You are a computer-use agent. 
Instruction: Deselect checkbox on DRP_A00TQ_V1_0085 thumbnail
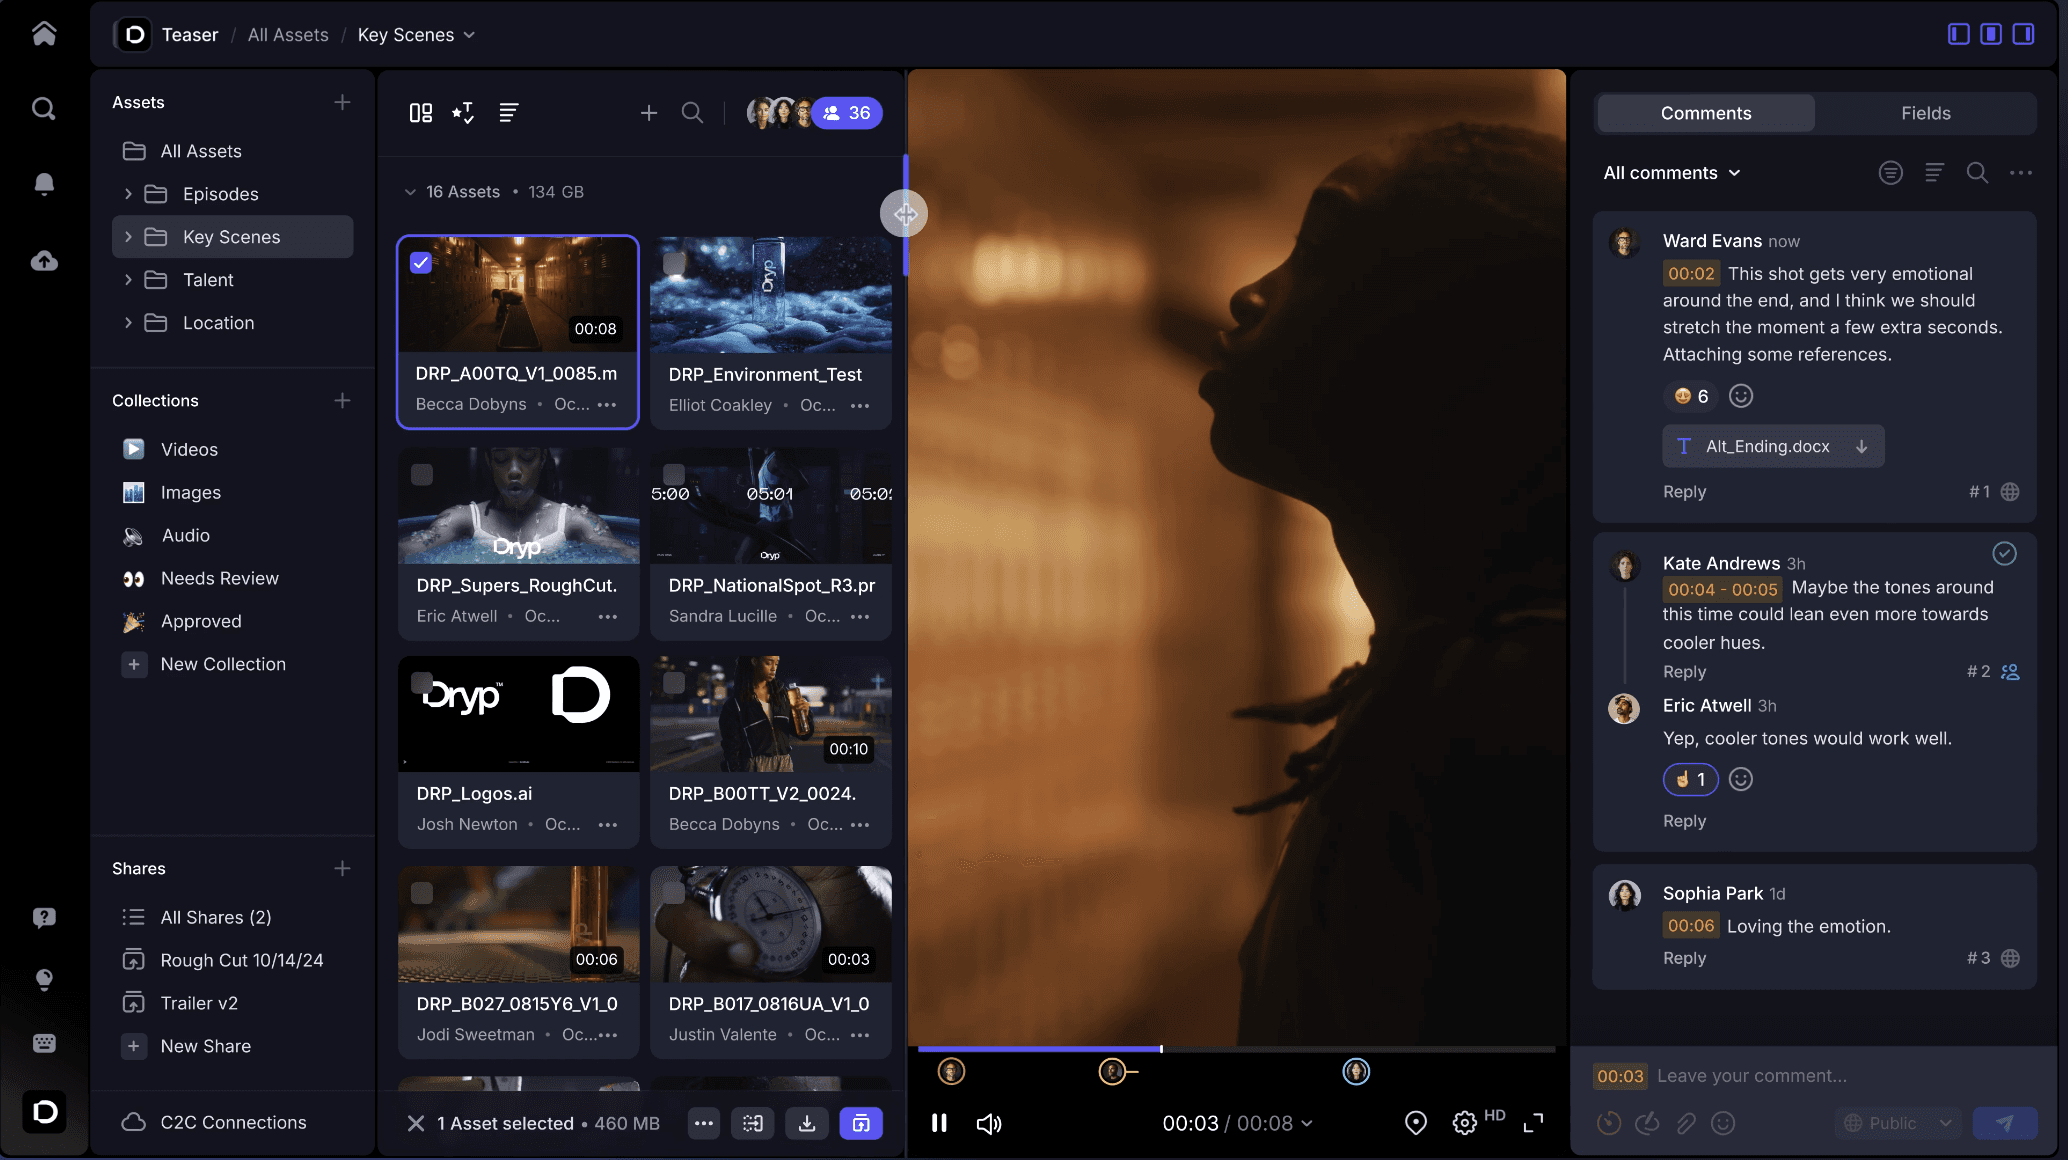[x=421, y=263]
